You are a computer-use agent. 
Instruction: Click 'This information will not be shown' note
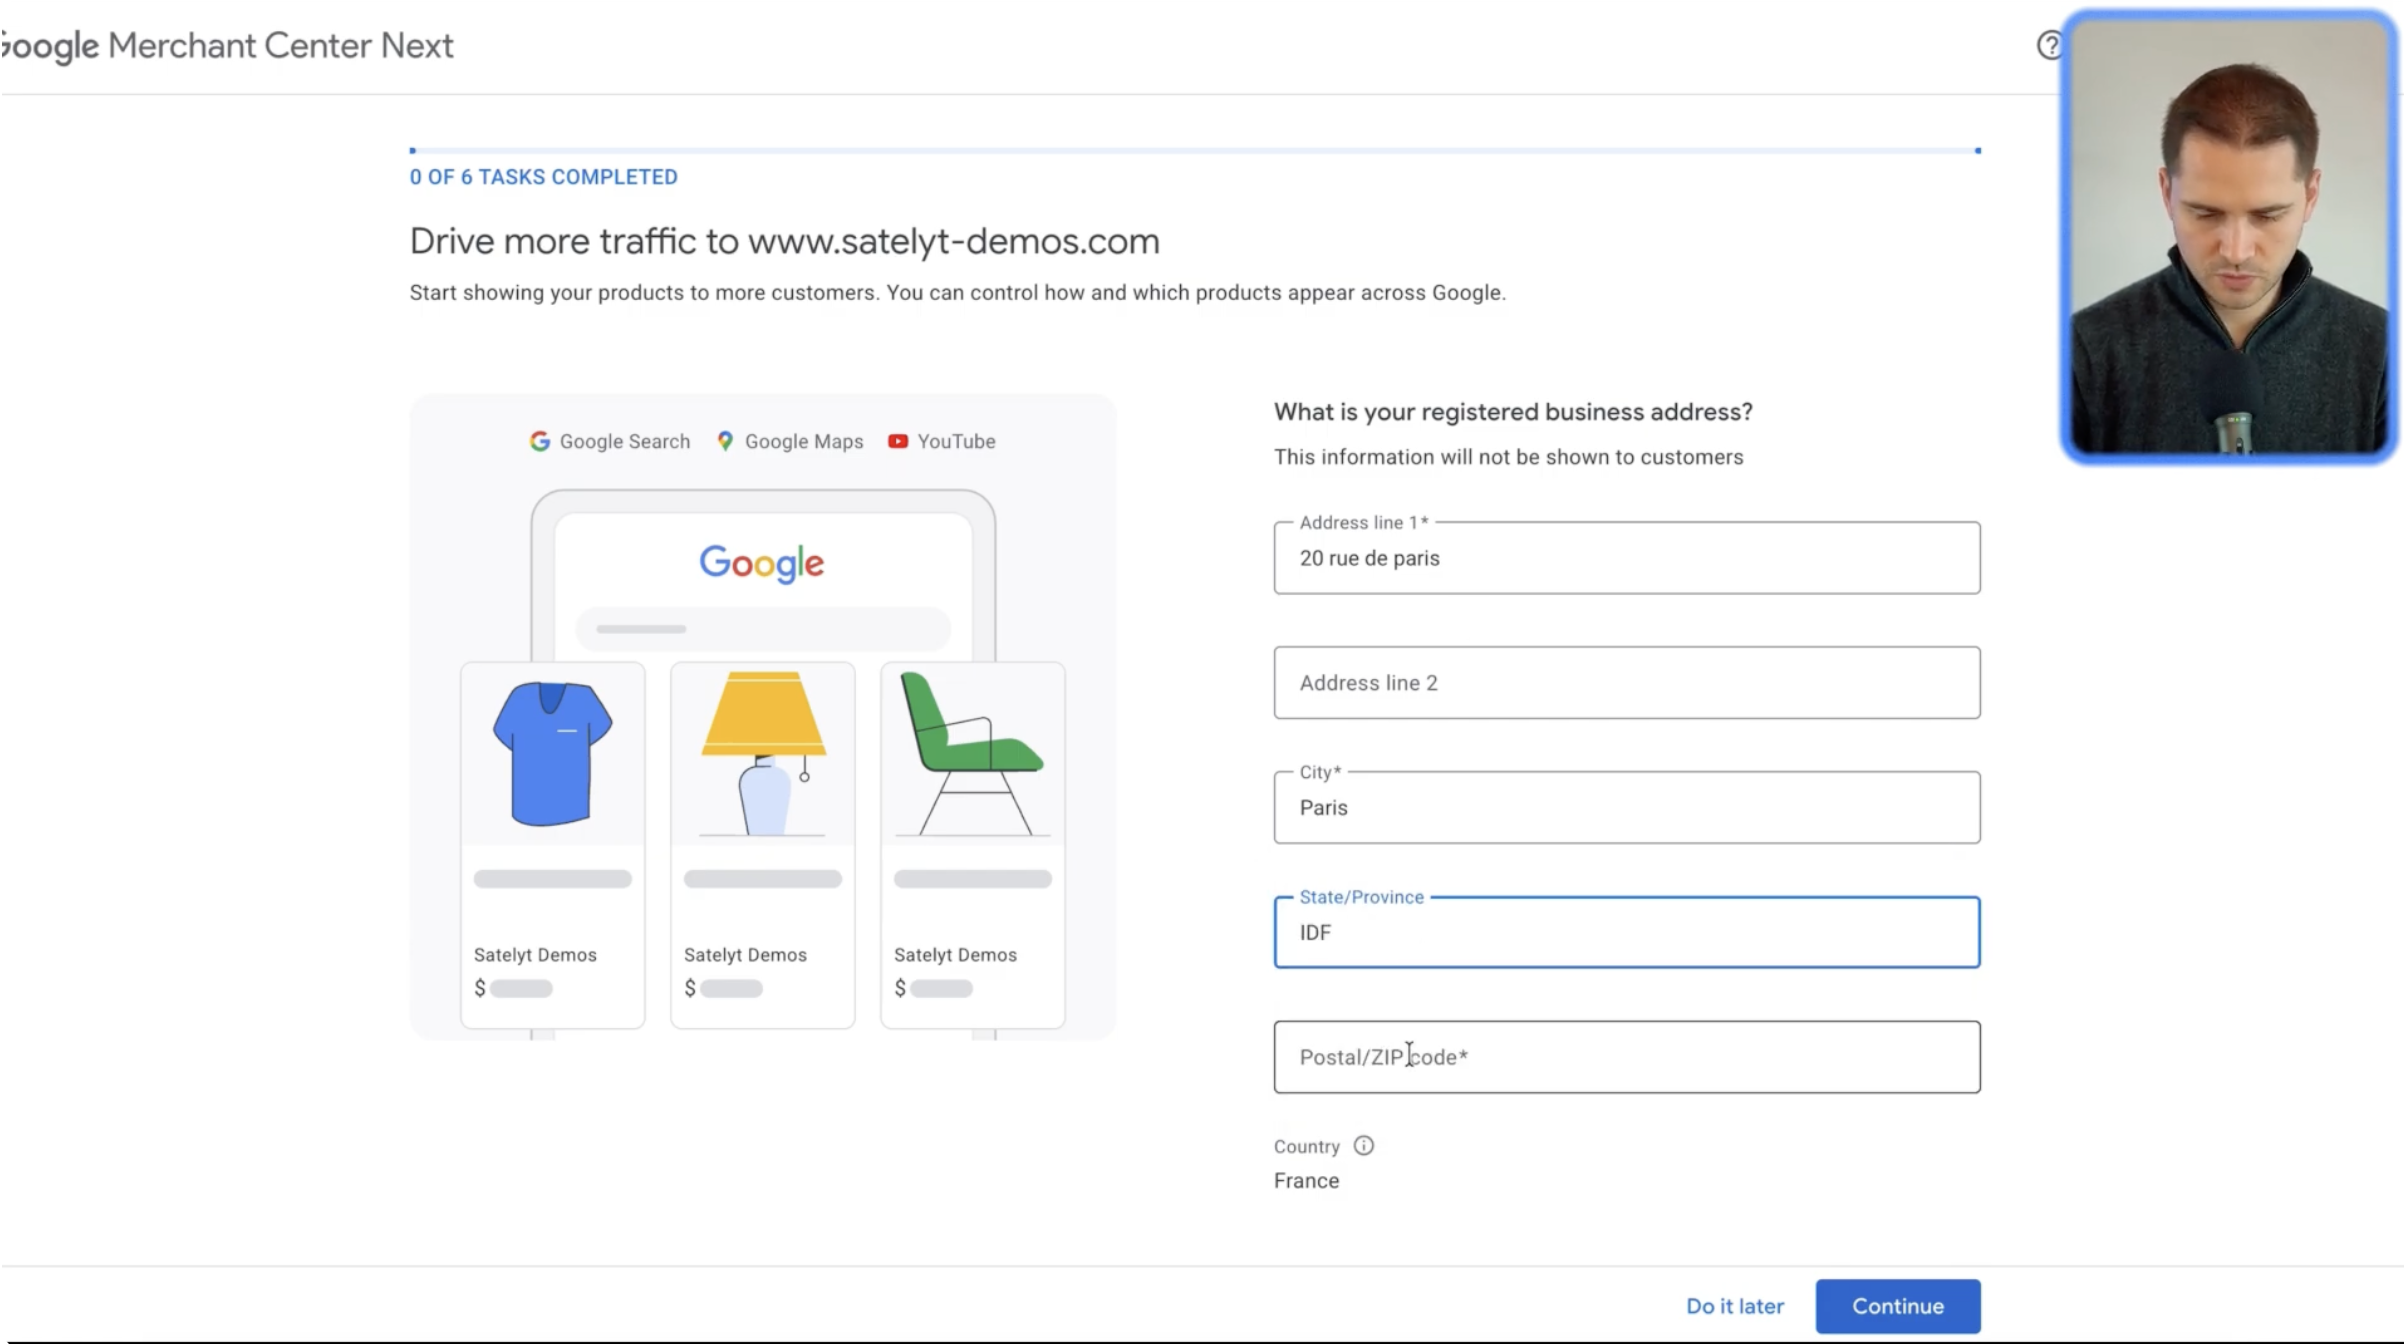[x=1508, y=457]
